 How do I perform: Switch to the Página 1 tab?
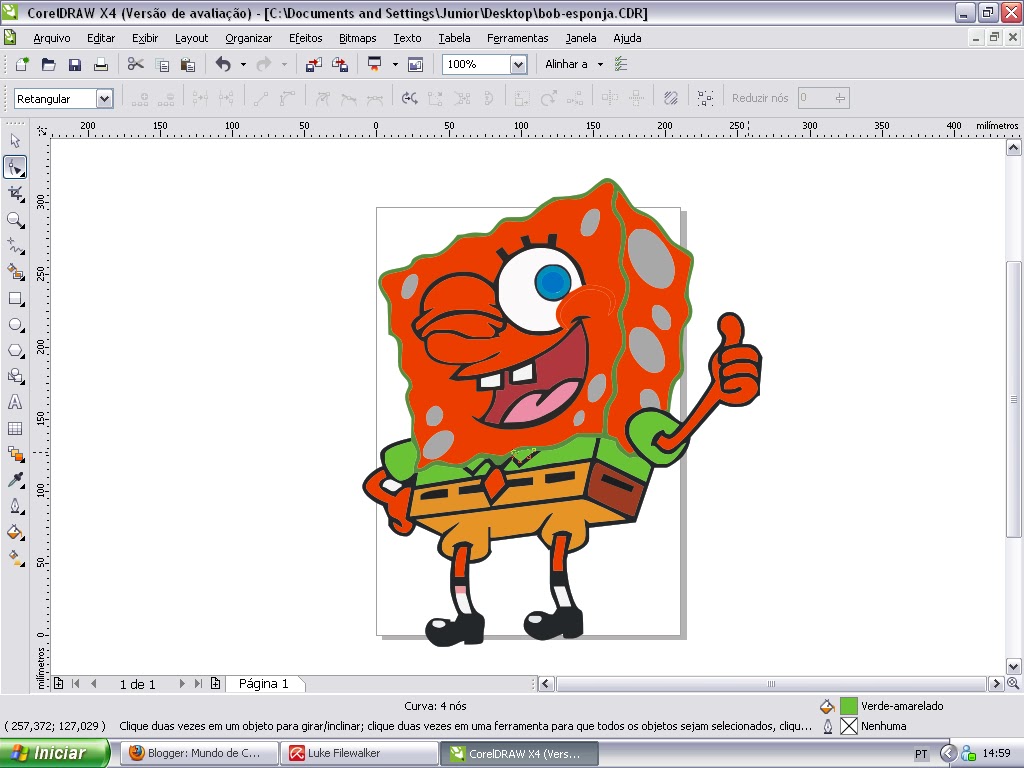[x=264, y=684]
